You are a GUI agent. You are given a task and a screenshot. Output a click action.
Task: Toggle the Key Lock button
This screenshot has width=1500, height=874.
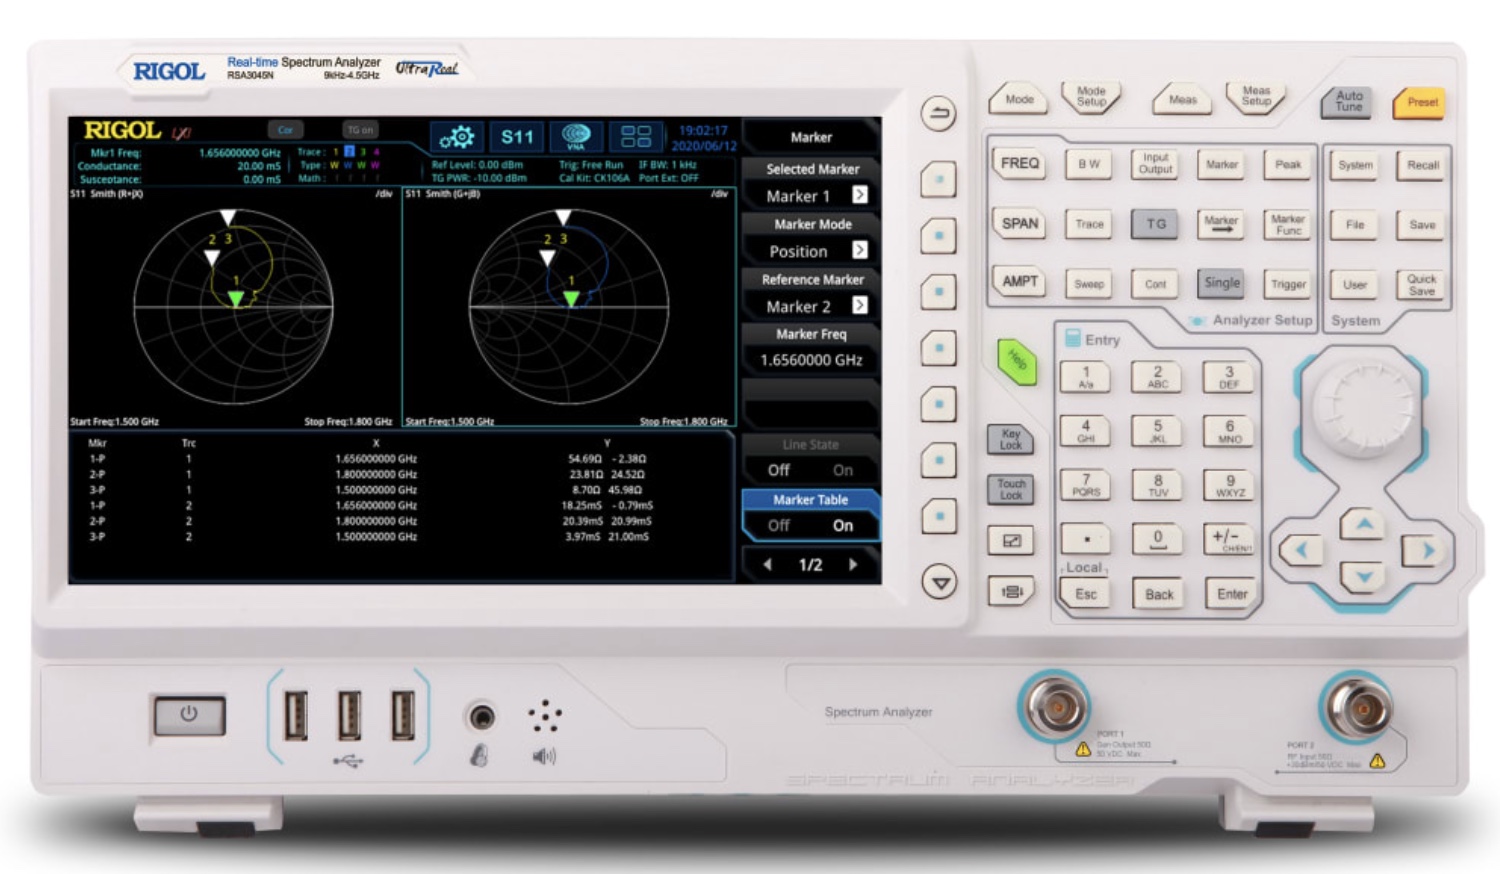point(1010,439)
